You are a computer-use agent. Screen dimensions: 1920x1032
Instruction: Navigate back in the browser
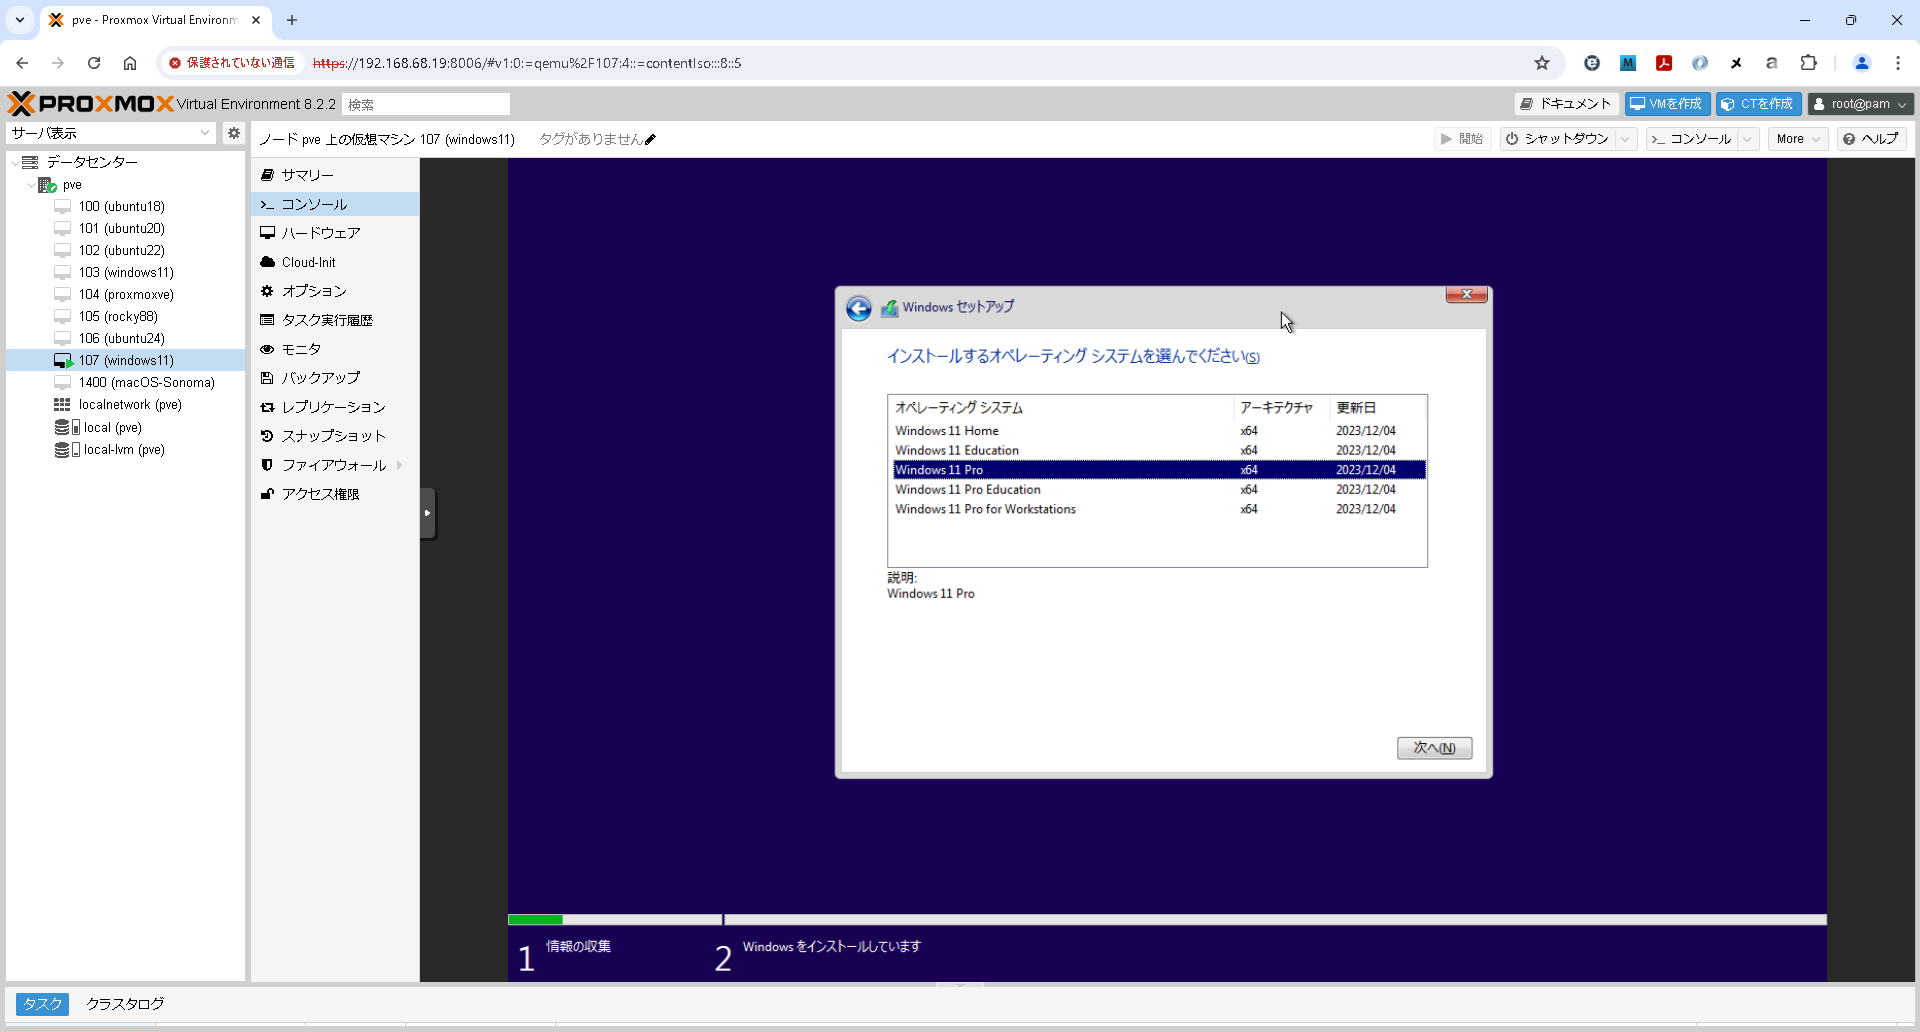click(22, 63)
